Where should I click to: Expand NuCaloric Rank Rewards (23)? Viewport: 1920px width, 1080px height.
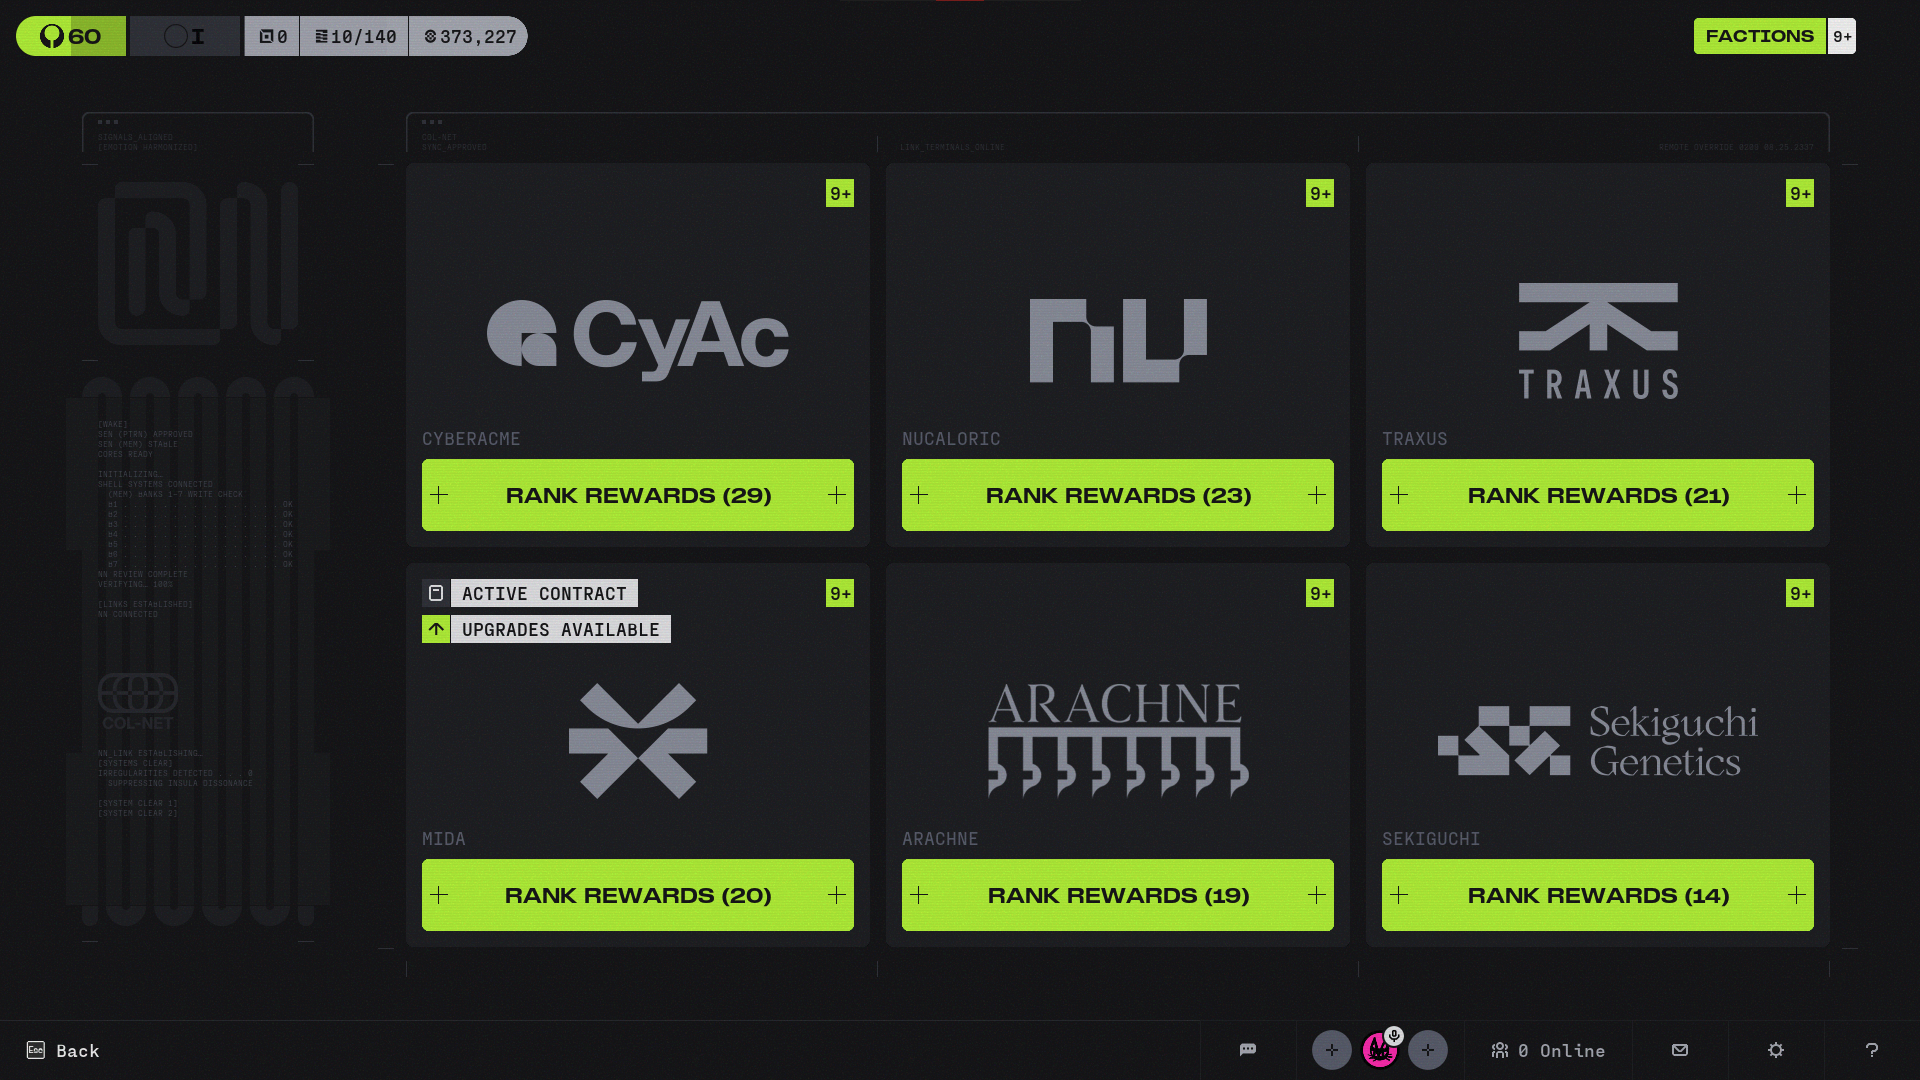[1118, 495]
